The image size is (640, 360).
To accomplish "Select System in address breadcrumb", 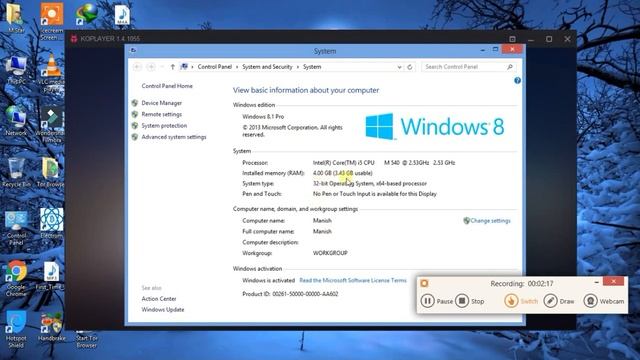I will pos(312,67).
